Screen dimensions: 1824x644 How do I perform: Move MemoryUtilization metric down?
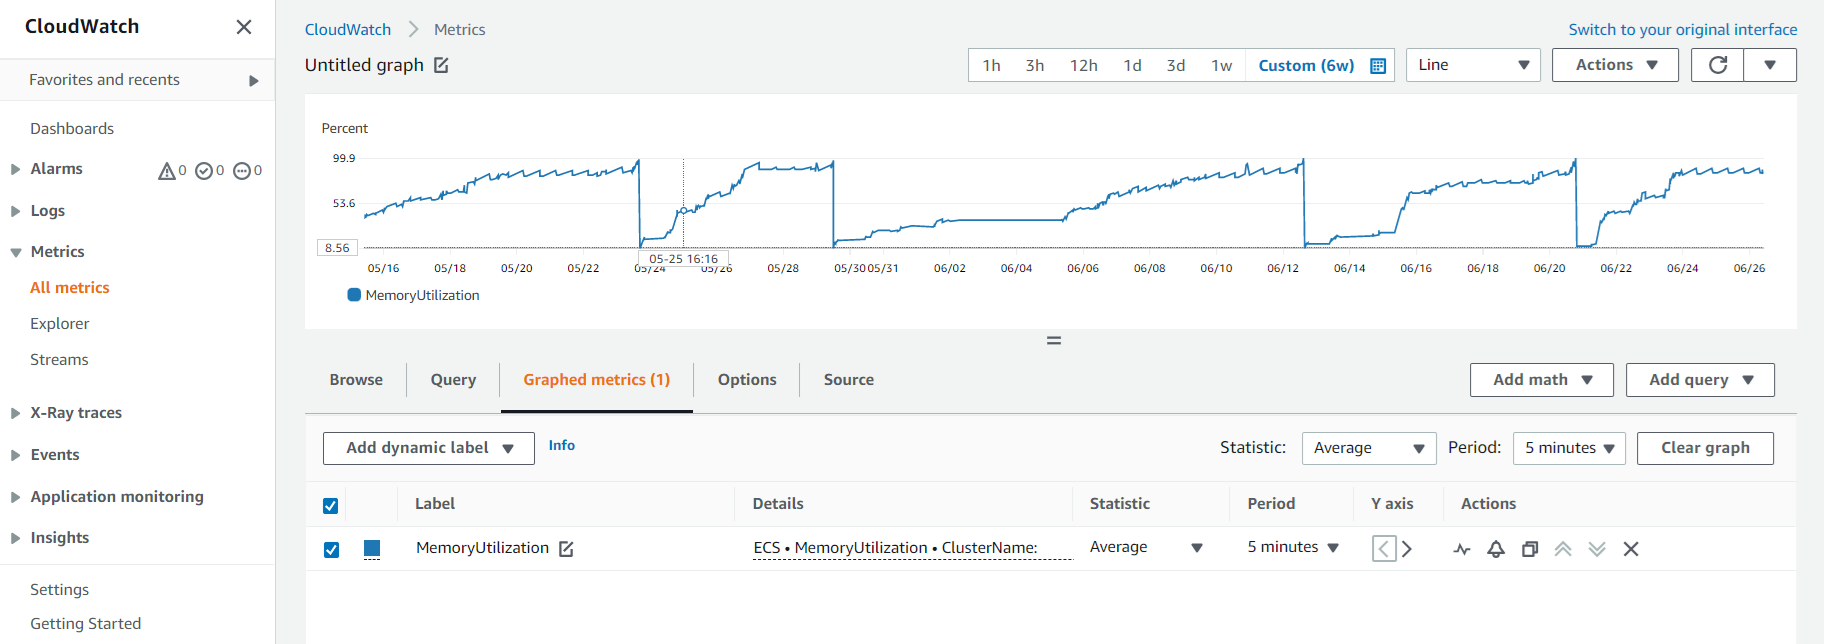click(x=1597, y=549)
